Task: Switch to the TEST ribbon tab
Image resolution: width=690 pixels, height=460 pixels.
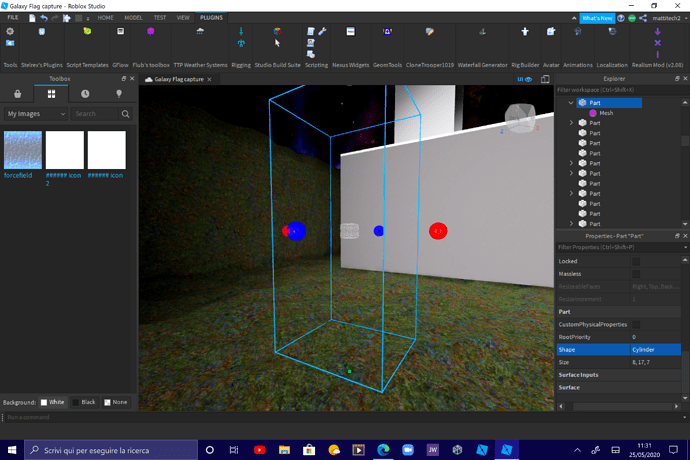Action: (x=160, y=18)
